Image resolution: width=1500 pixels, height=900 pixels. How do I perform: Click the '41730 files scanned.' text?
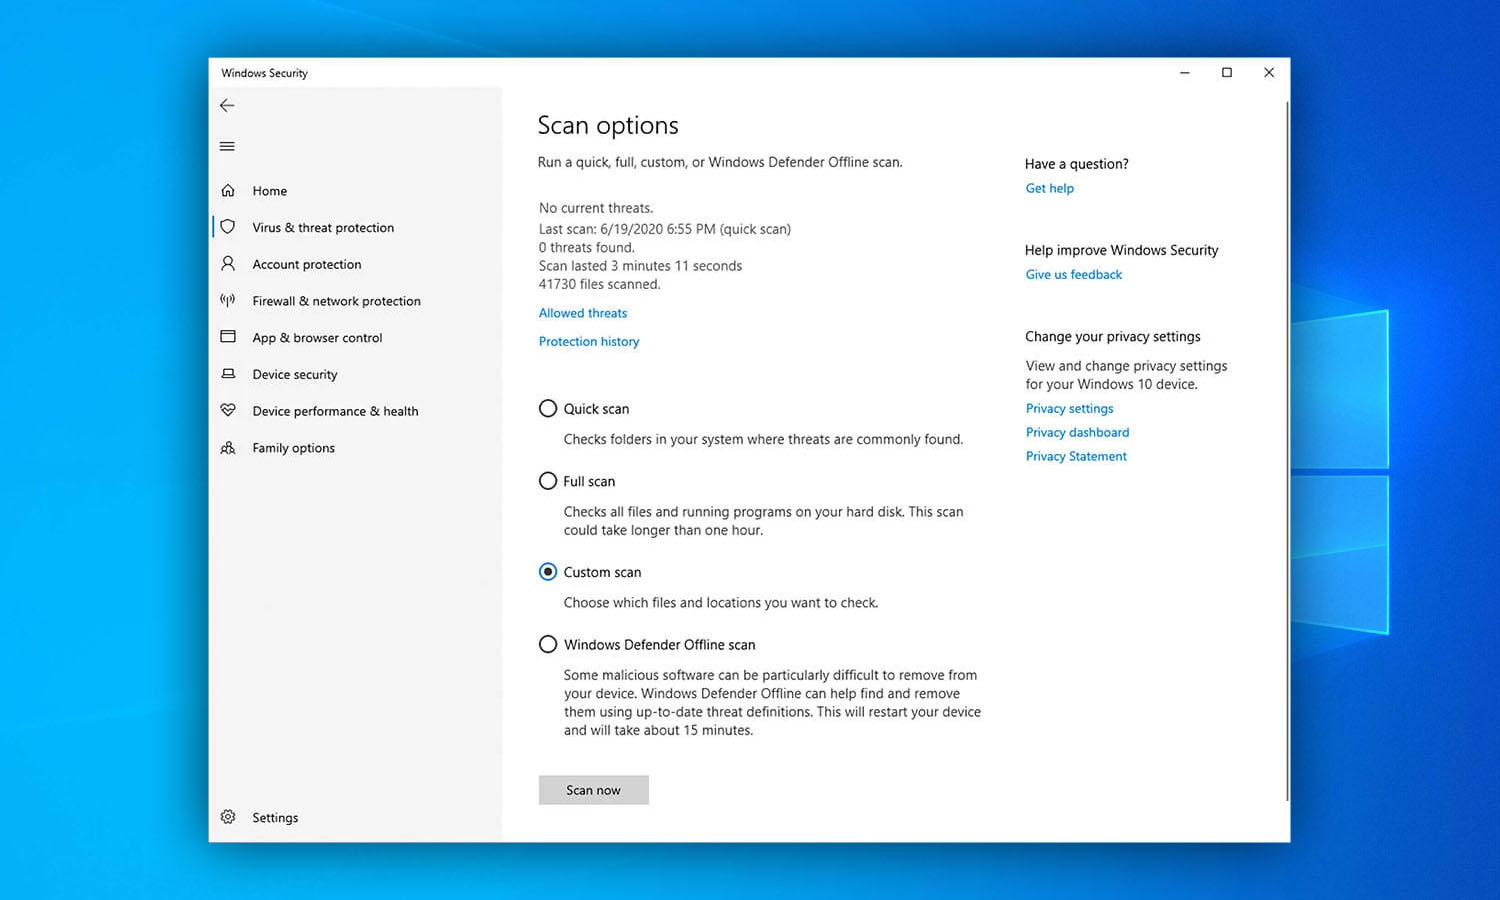(x=600, y=284)
